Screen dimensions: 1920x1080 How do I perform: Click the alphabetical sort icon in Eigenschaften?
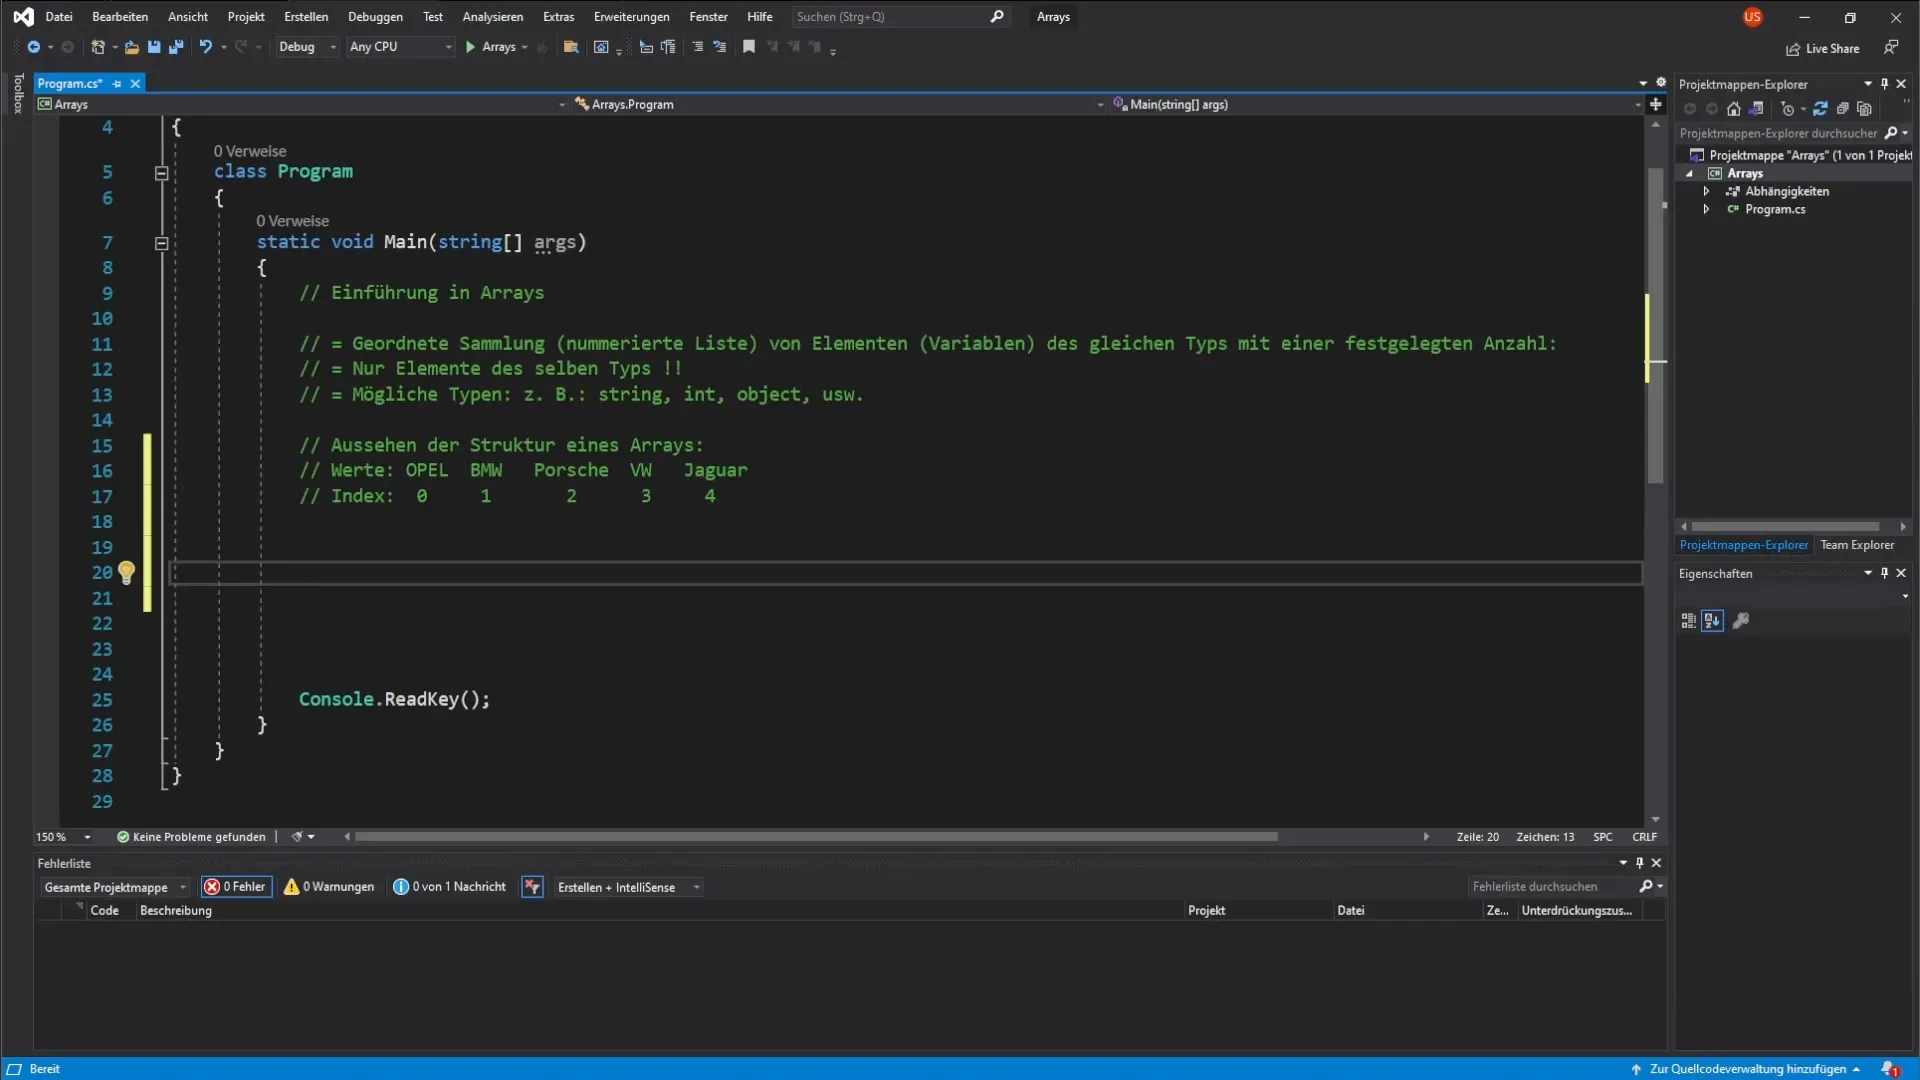(1712, 621)
